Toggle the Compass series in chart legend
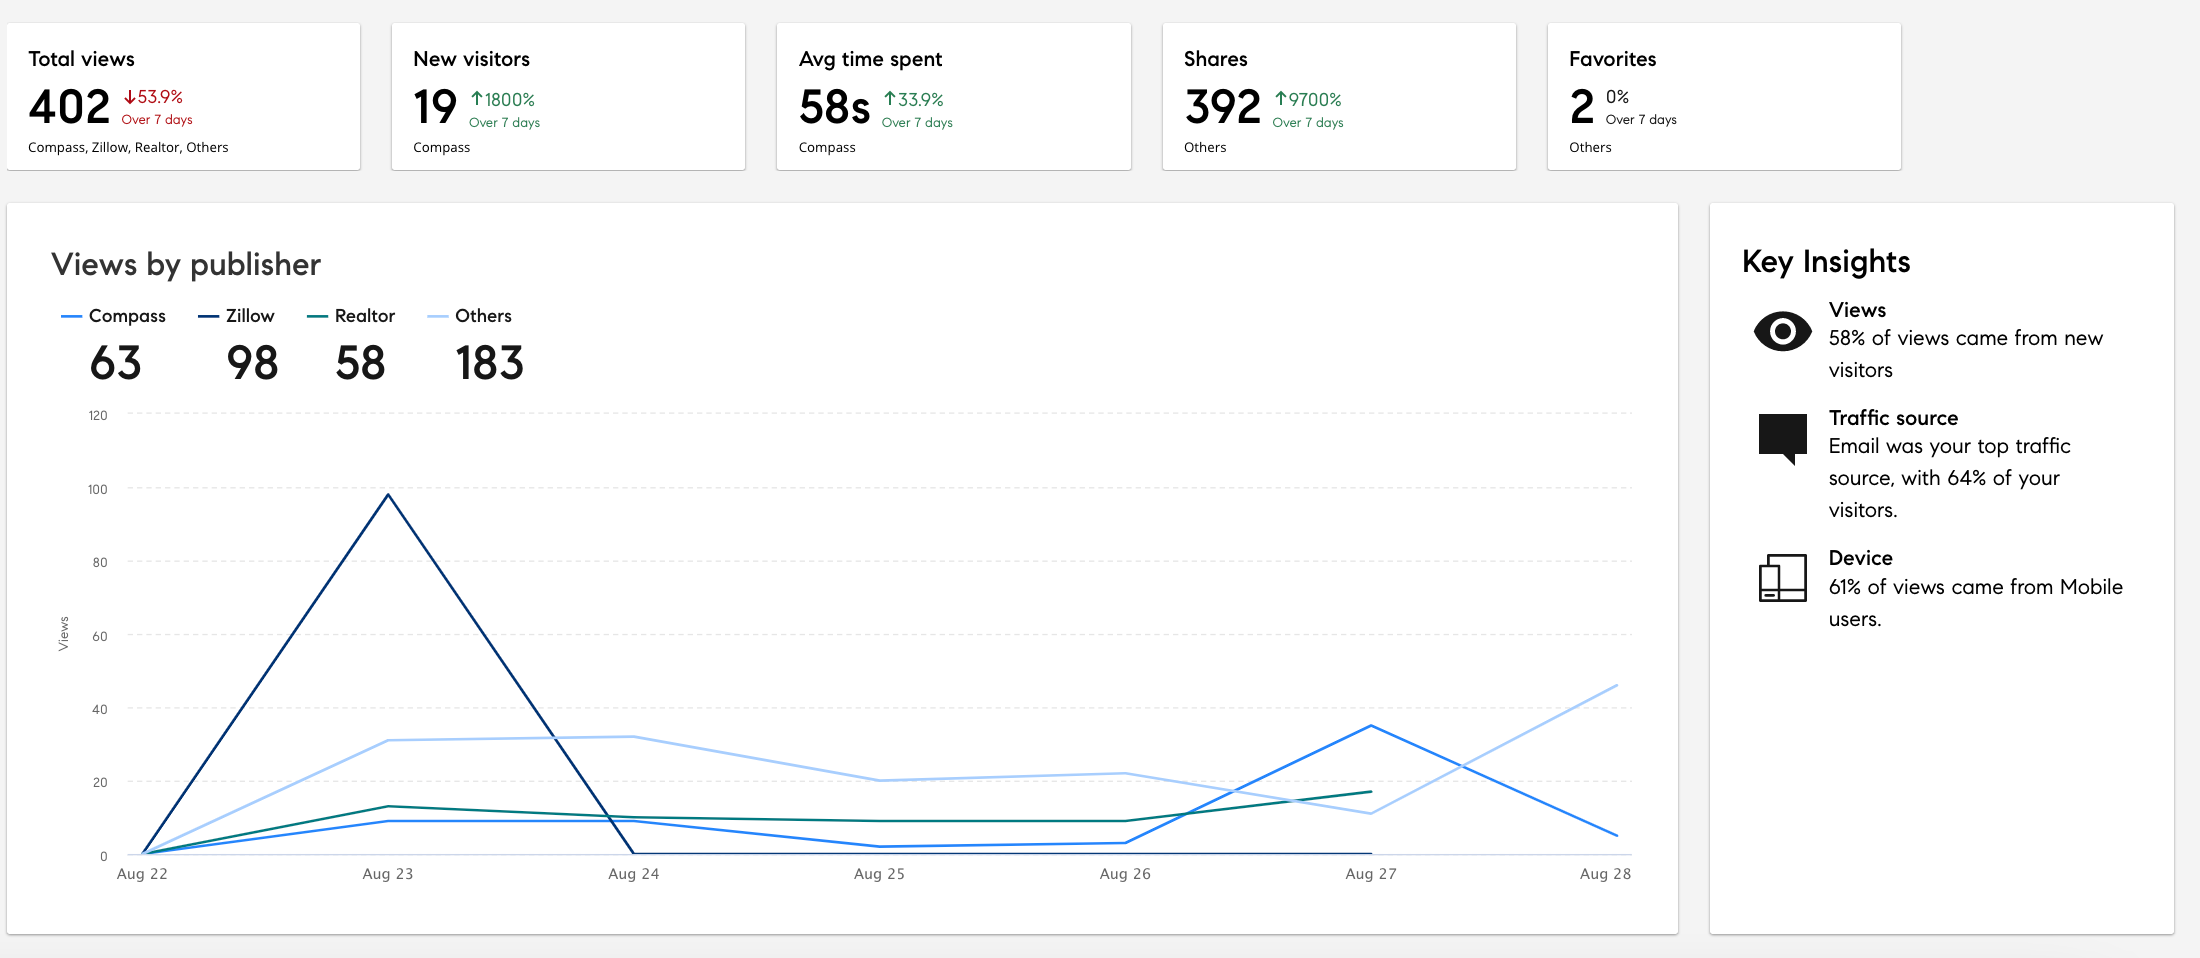The height and width of the screenshot is (958, 2200). point(127,316)
